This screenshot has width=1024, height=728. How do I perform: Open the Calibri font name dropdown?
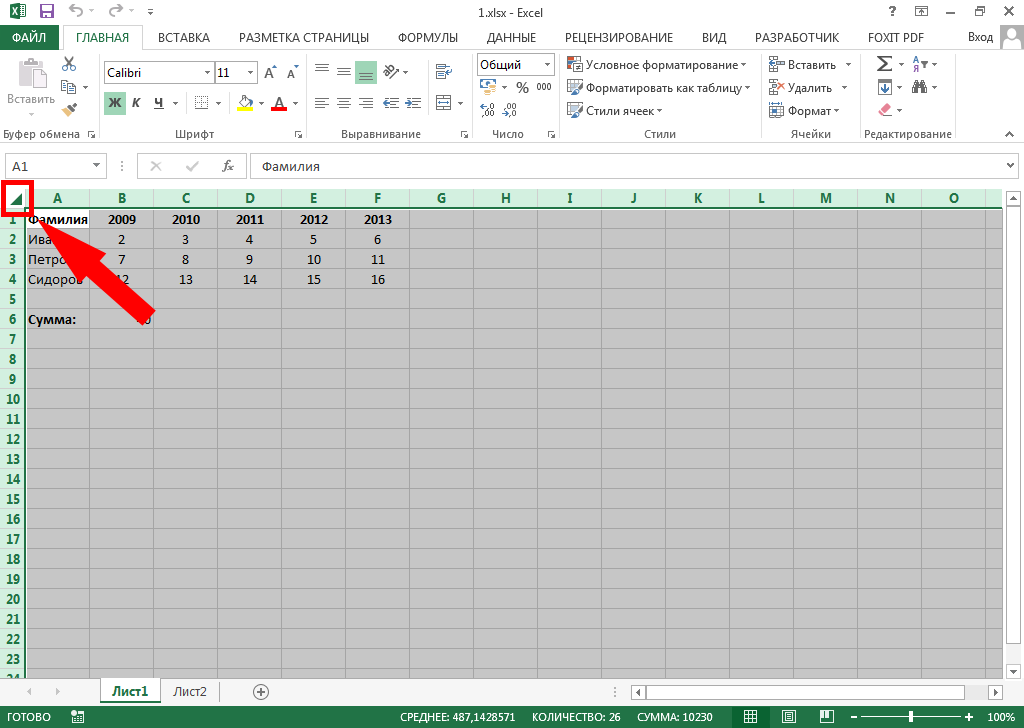coord(207,73)
